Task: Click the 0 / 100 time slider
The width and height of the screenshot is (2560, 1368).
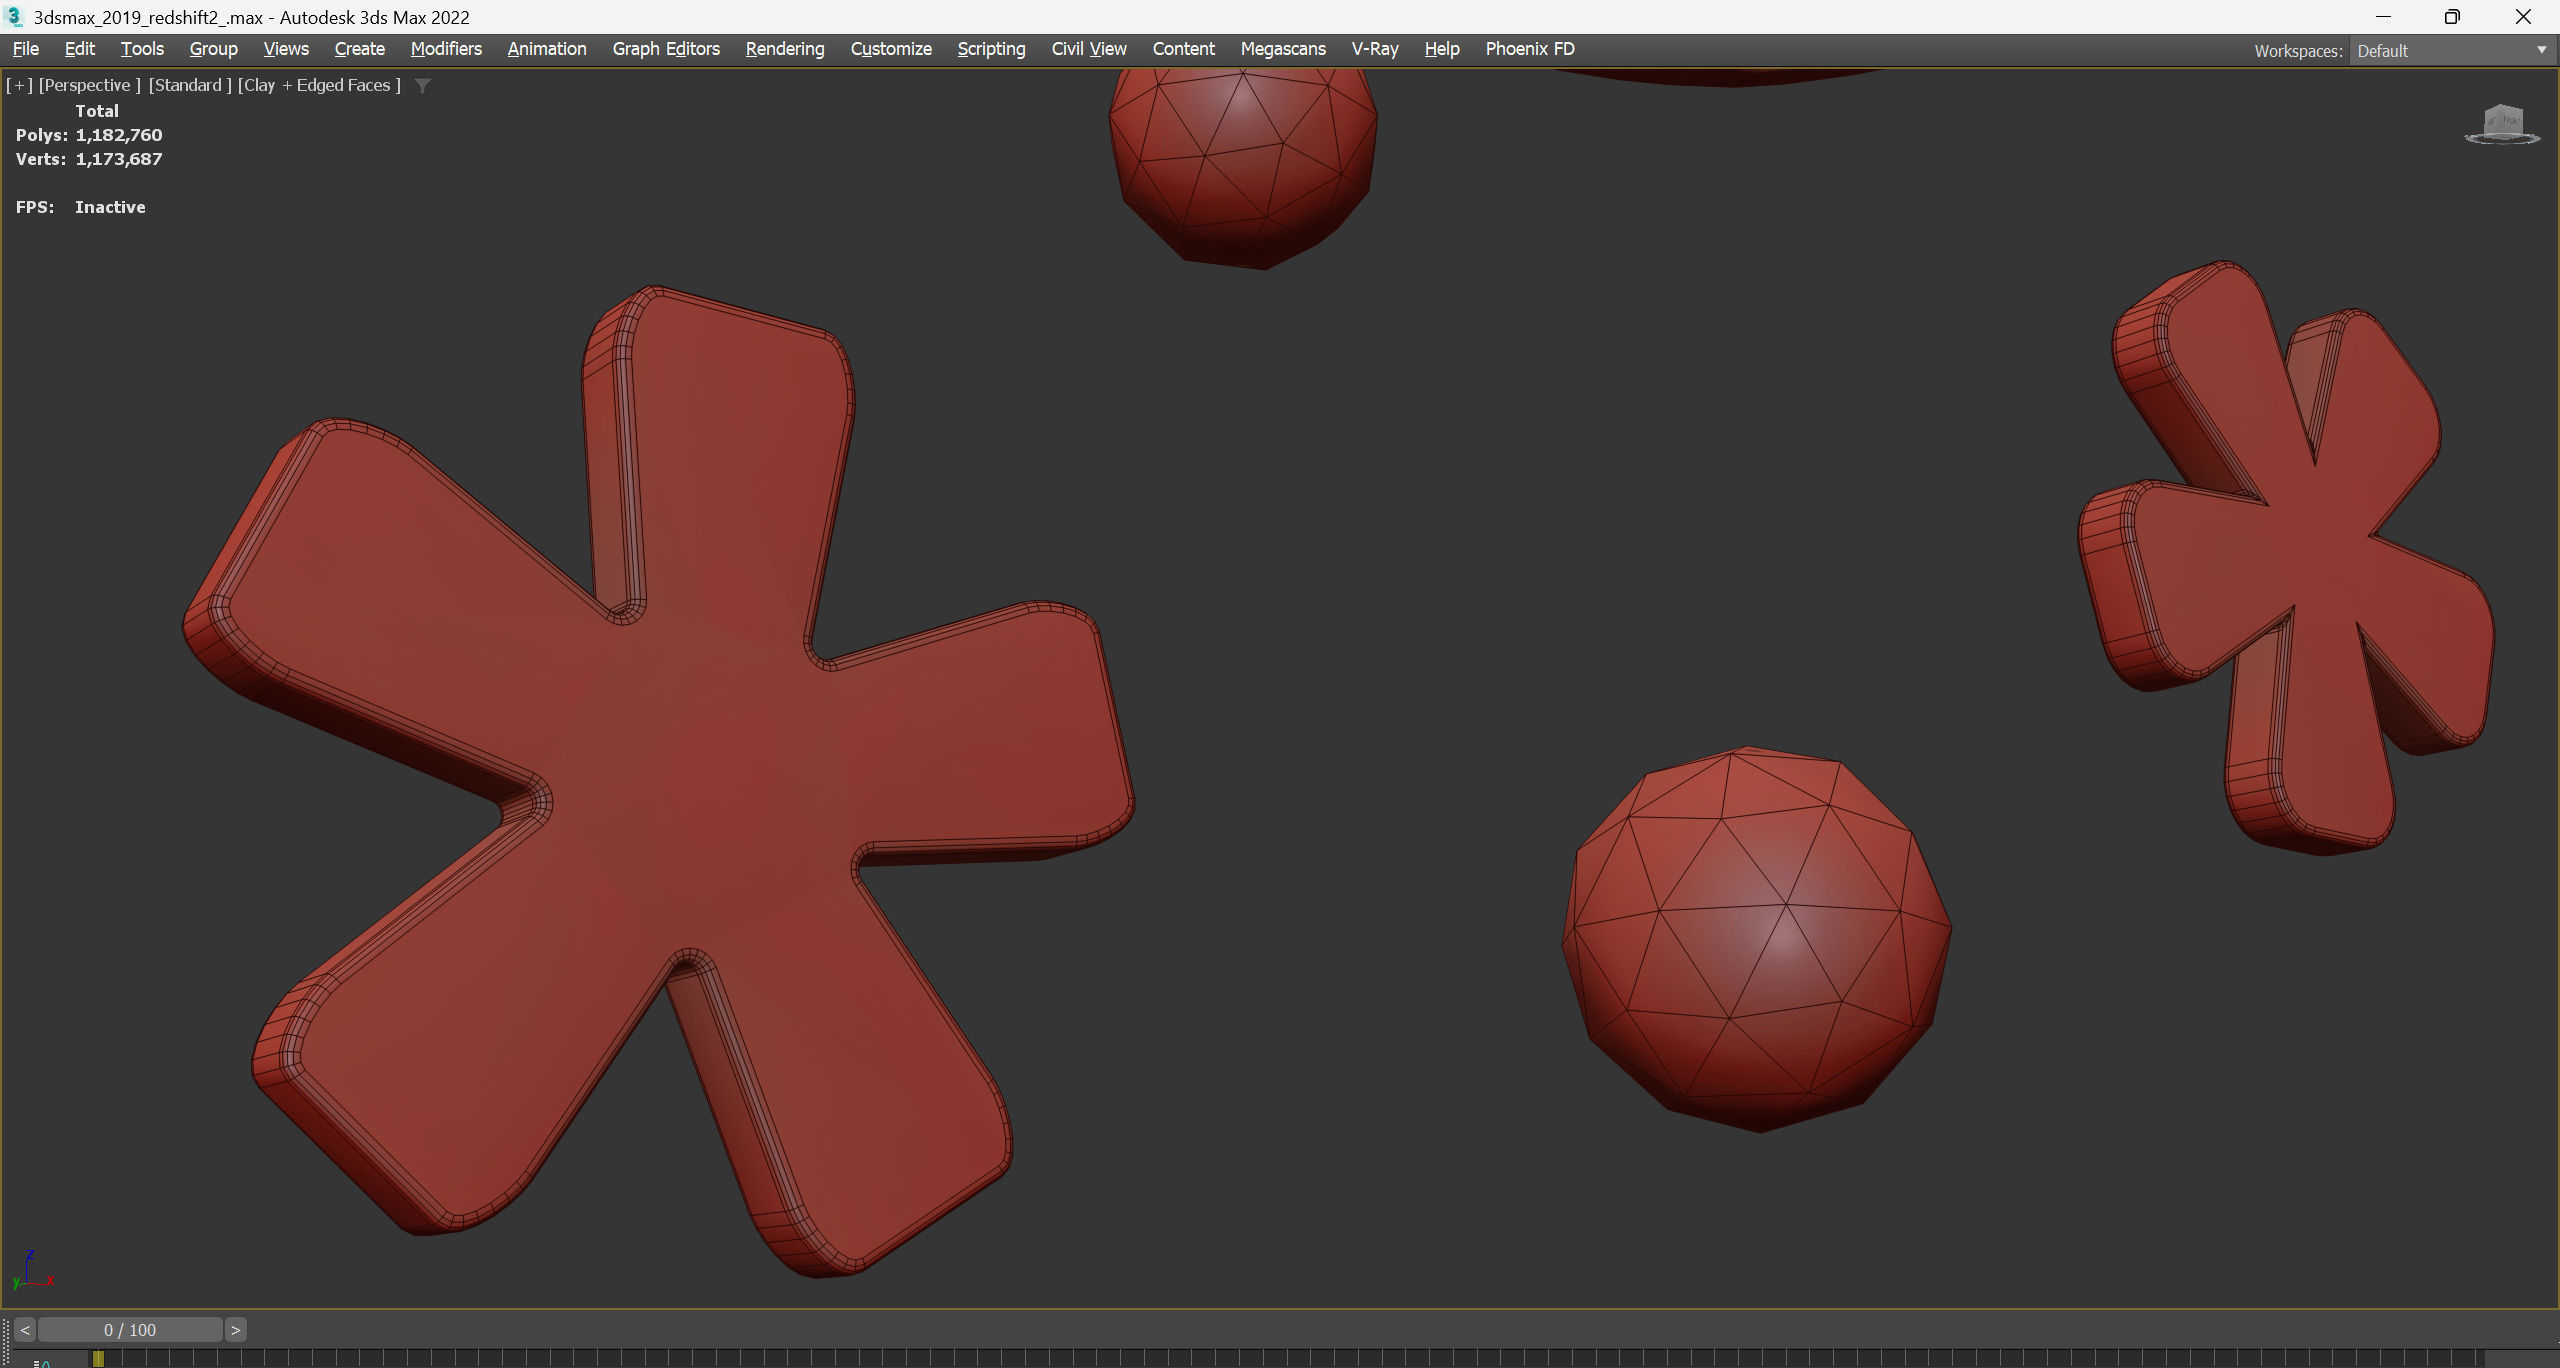Action: coord(130,1330)
